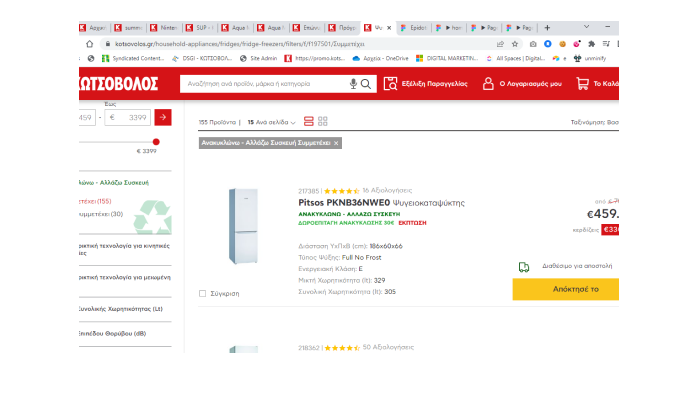This screenshot has height=393, width=698.
Task: Click the Απόκτησέ το button
Action: 565,289
